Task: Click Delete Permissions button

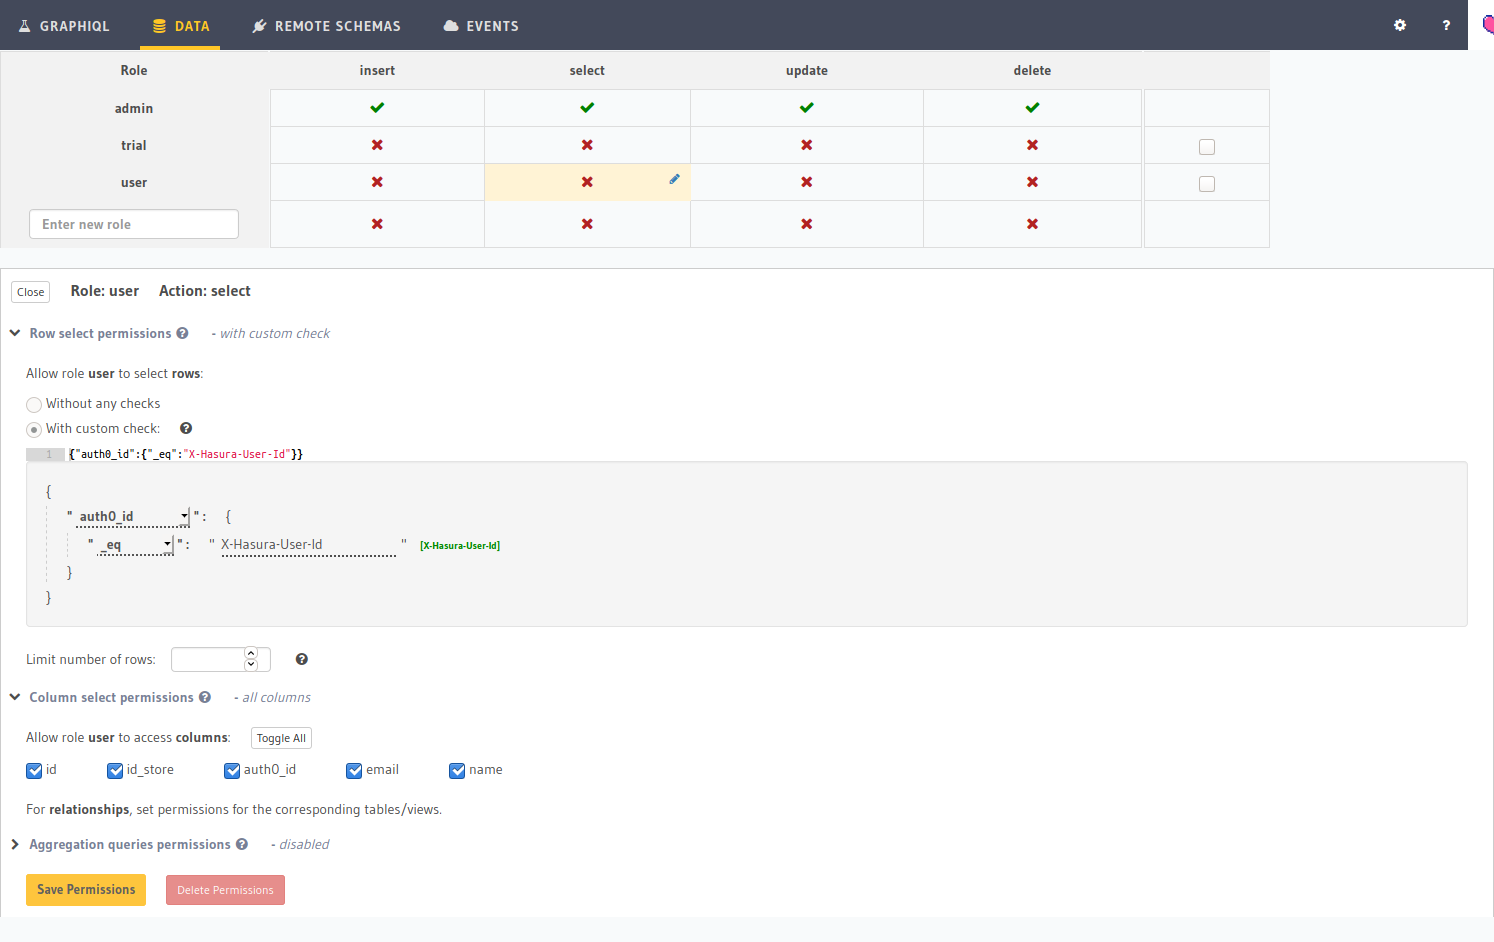Action: (x=225, y=890)
